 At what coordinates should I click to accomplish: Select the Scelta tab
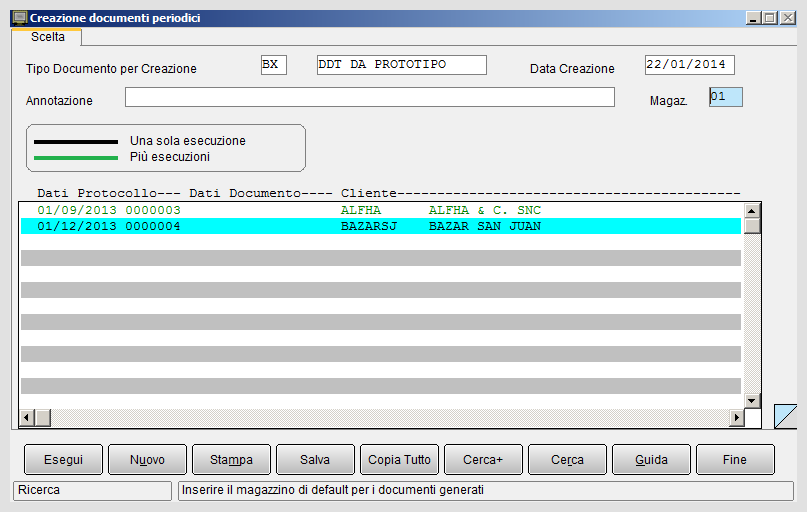click(47, 37)
